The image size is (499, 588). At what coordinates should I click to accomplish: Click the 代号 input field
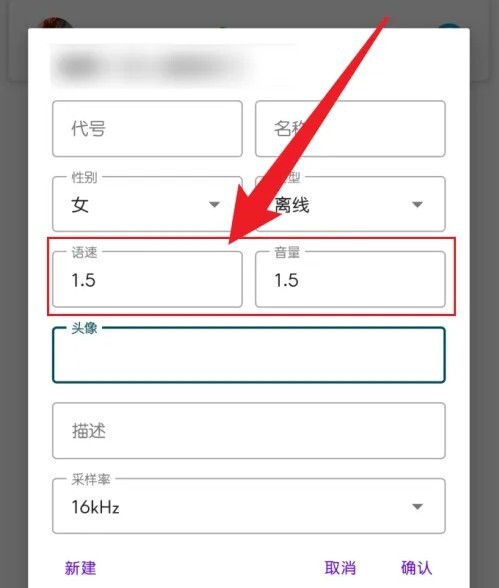tap(147, 129)
